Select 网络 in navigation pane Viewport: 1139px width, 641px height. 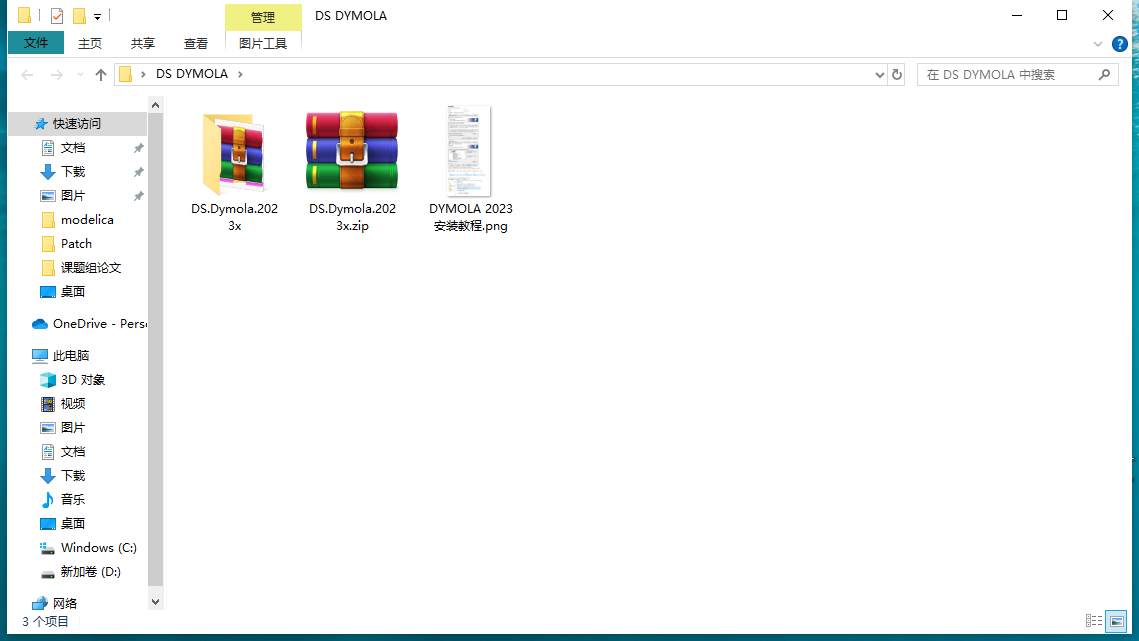pyautogui.click(x=65, y=603)
